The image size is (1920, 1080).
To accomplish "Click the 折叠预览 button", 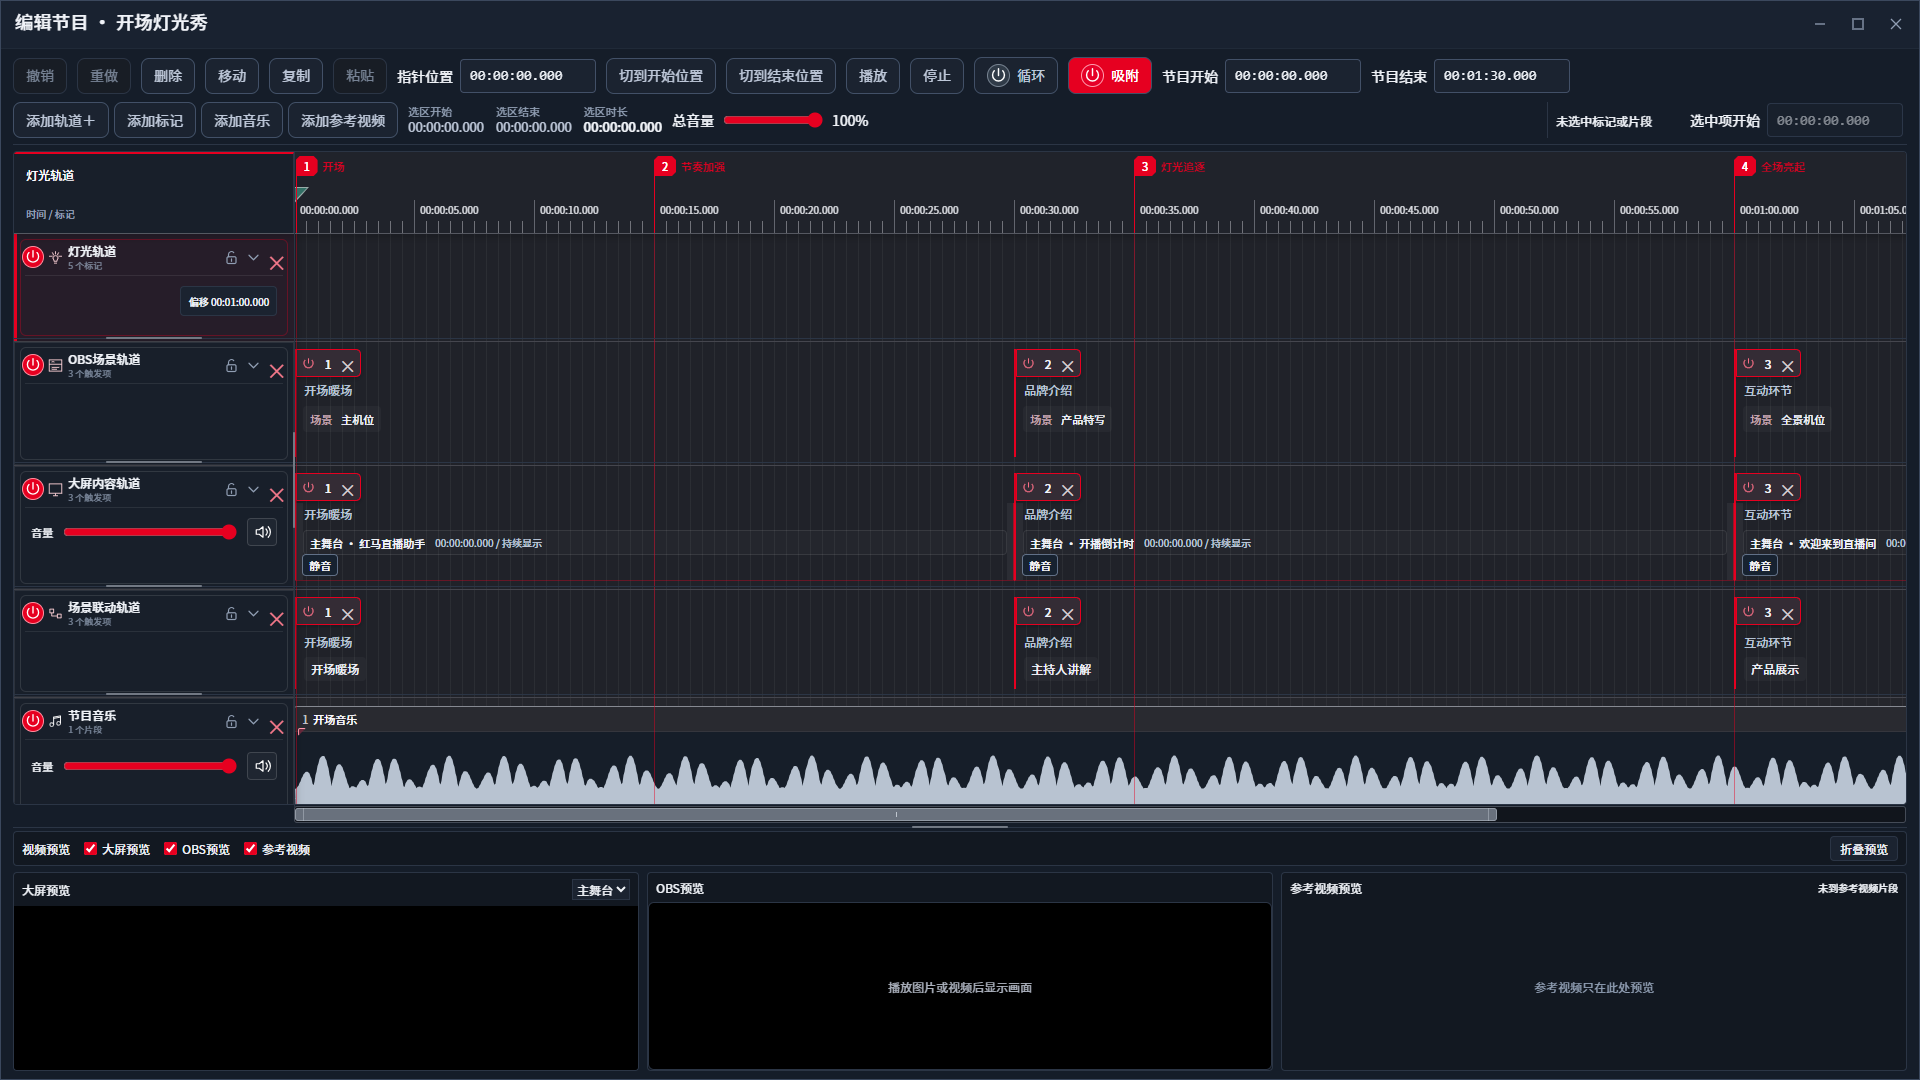I will coord(1864,850).
